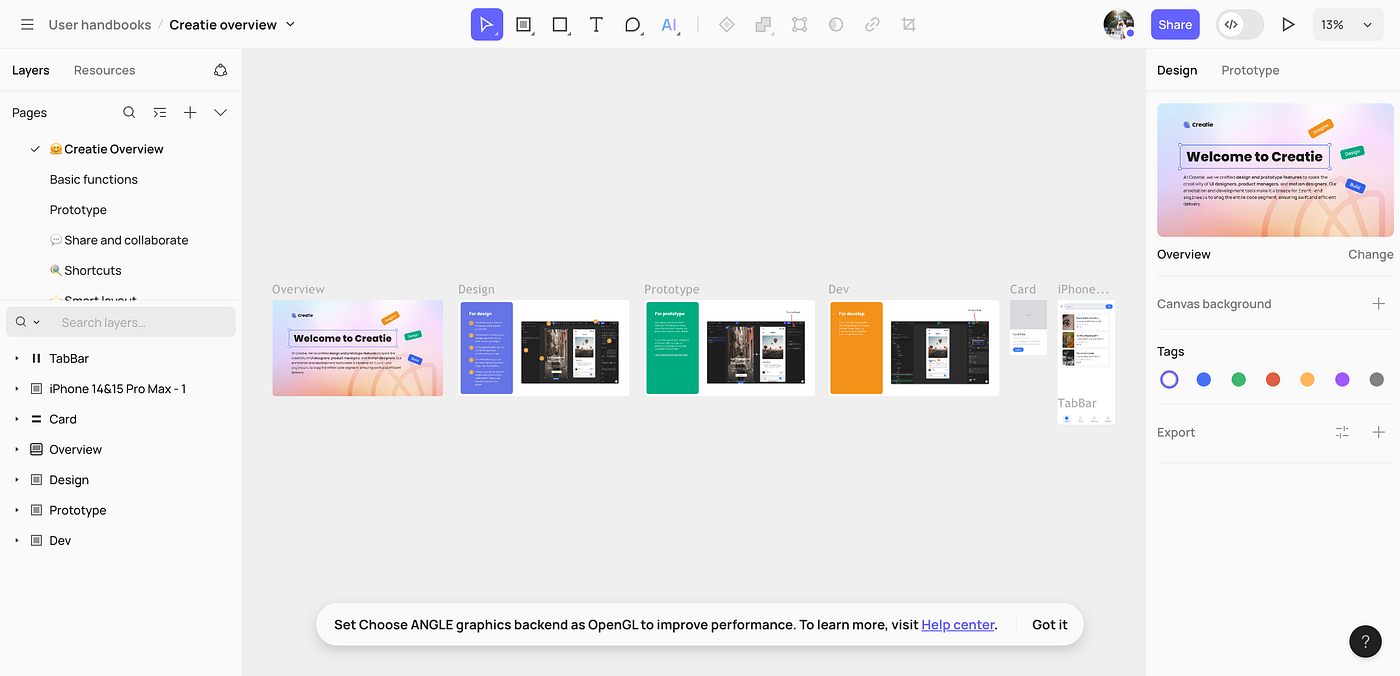Dismiss the notice with Got it

1049,624
